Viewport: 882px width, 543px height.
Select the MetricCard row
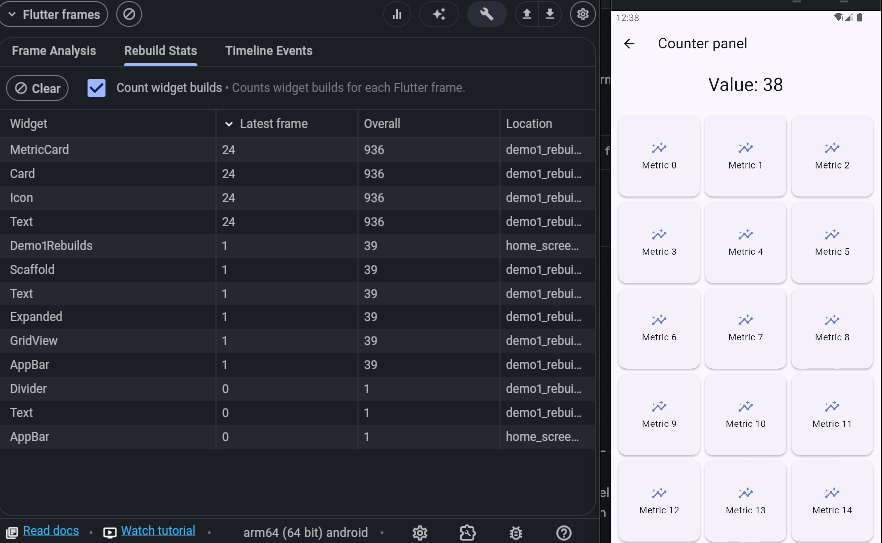(x=298, y=150)
